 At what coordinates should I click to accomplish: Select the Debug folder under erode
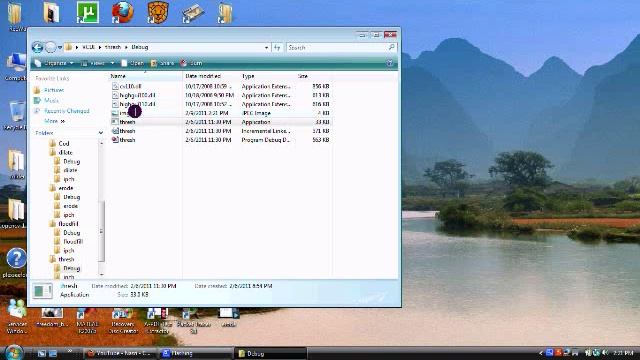[67, 197]
